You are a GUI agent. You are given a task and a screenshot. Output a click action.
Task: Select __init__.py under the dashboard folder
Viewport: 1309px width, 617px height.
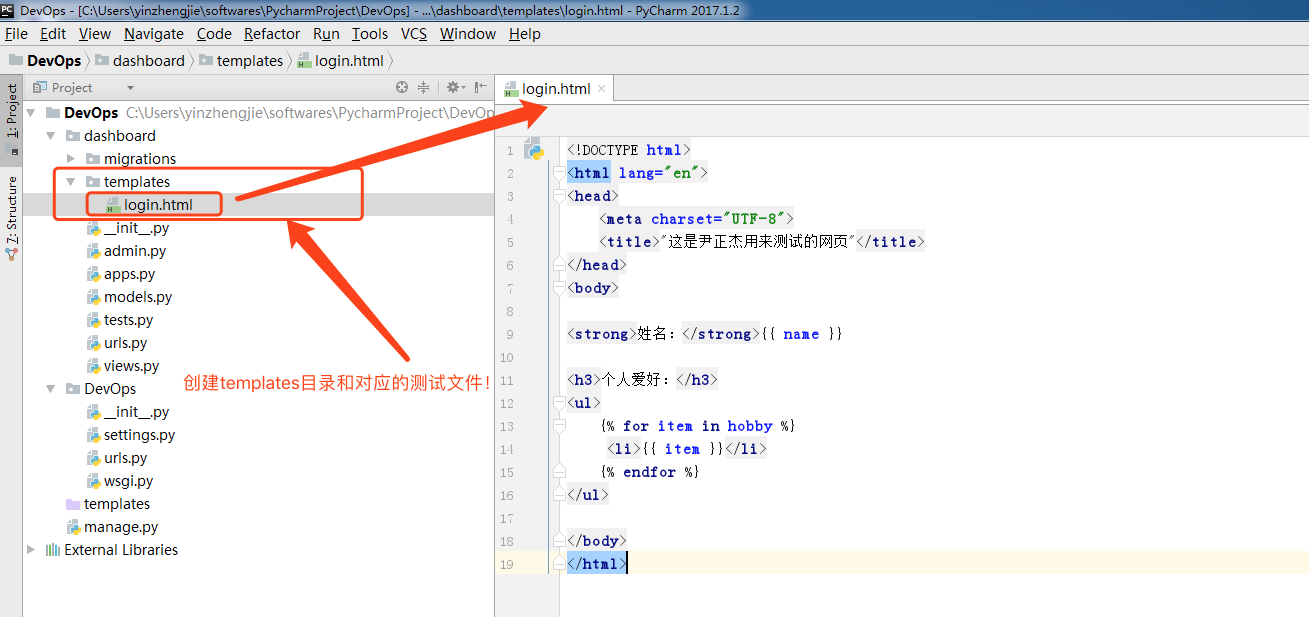tap(136, 228)
